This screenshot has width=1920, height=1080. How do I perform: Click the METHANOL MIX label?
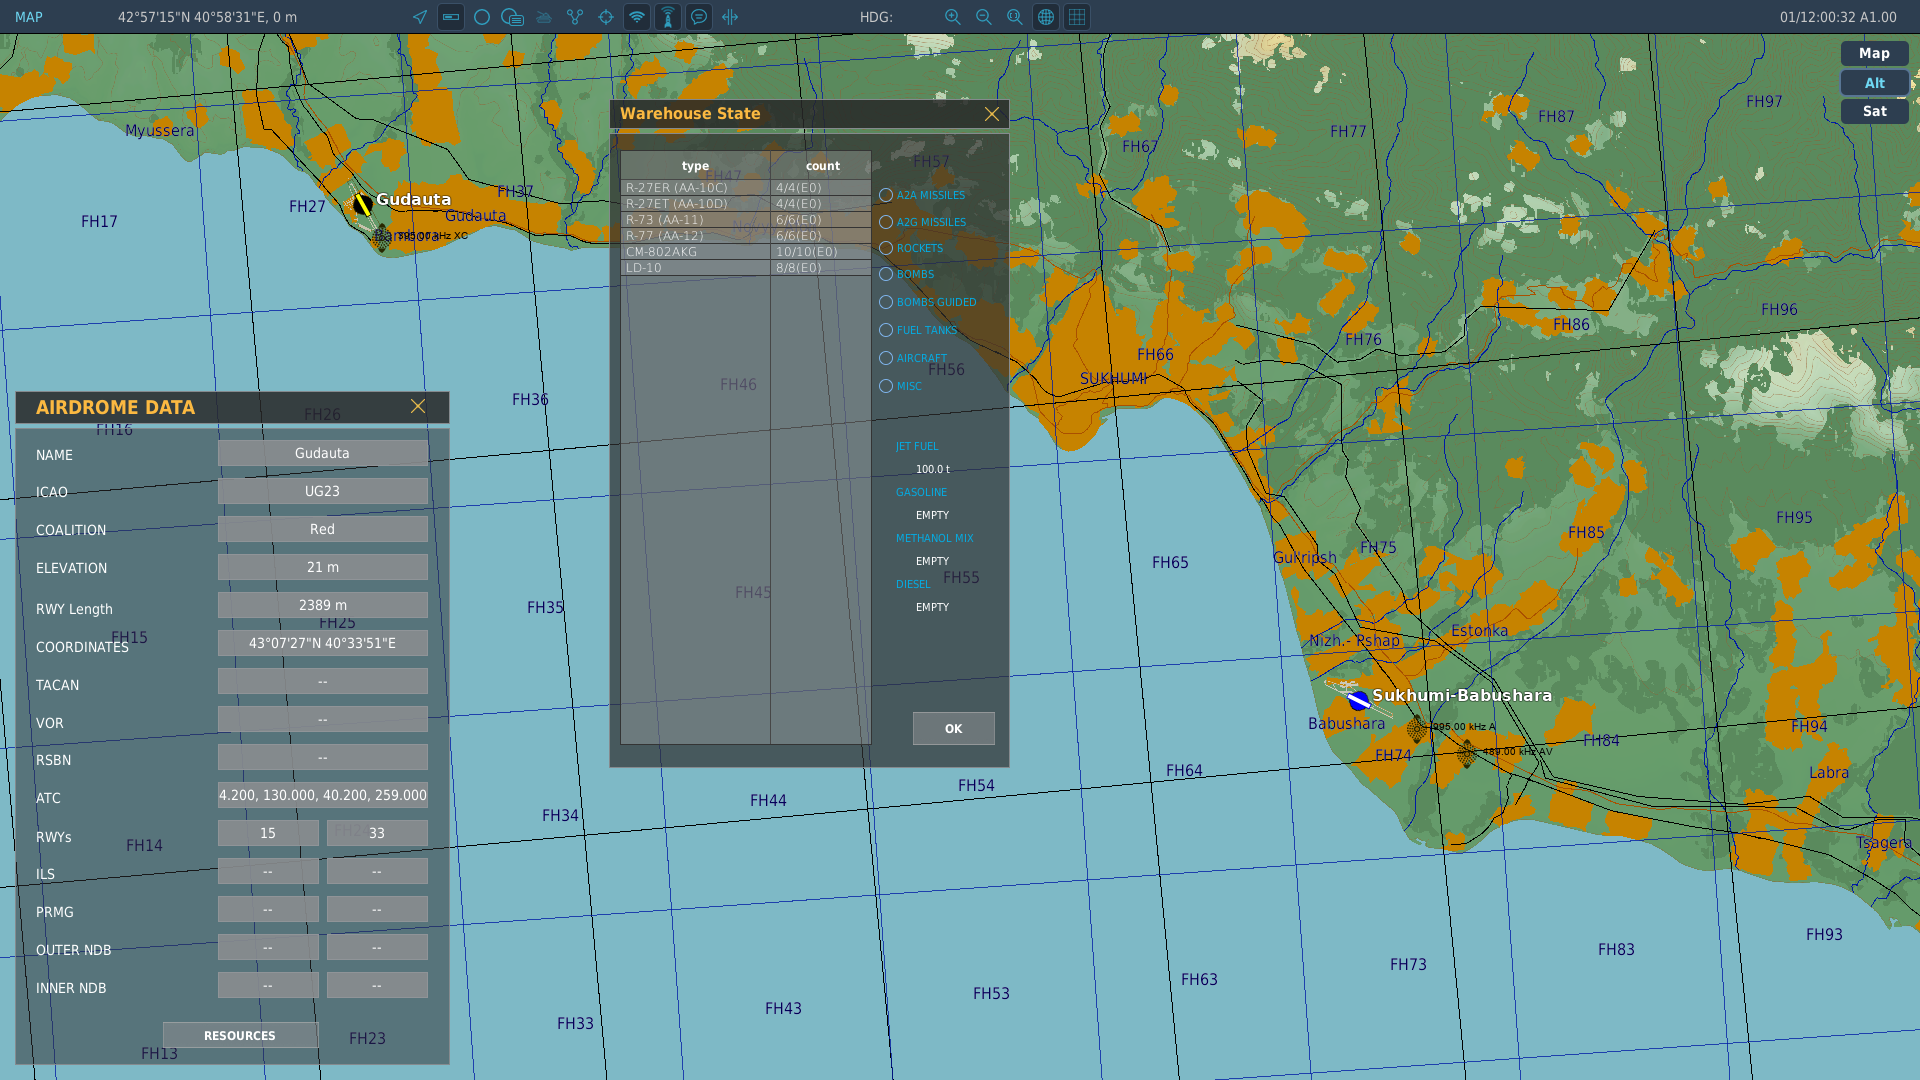point(934,538)
